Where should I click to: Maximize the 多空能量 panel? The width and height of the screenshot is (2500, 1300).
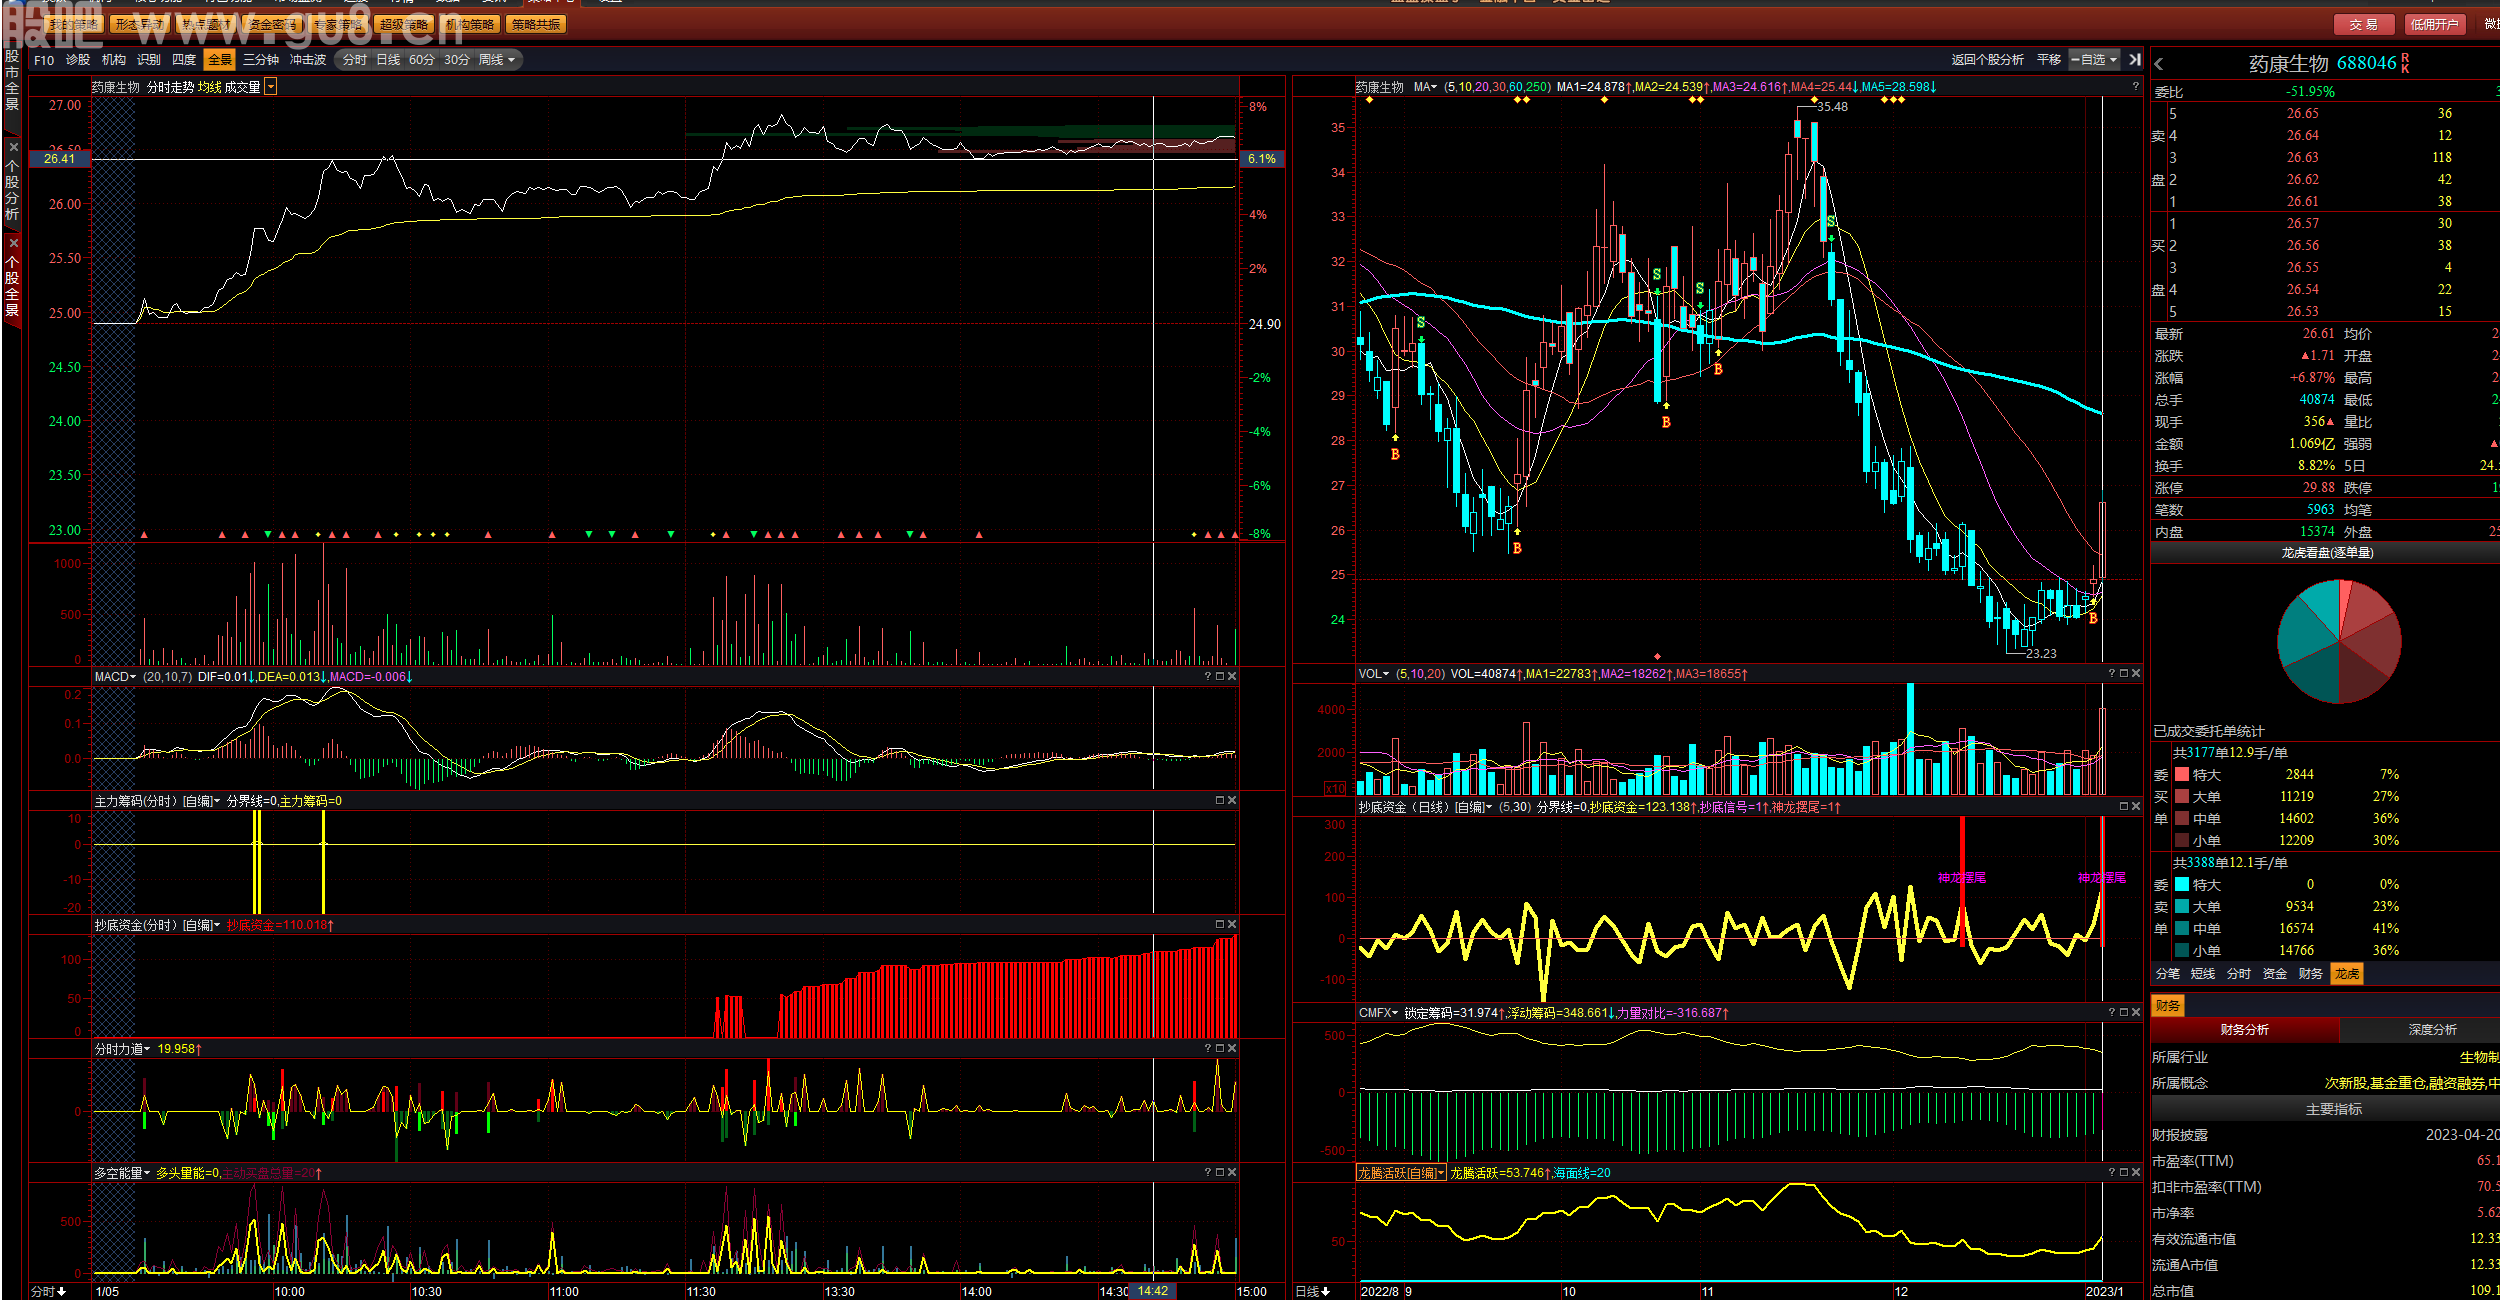click(1220, 1173)
